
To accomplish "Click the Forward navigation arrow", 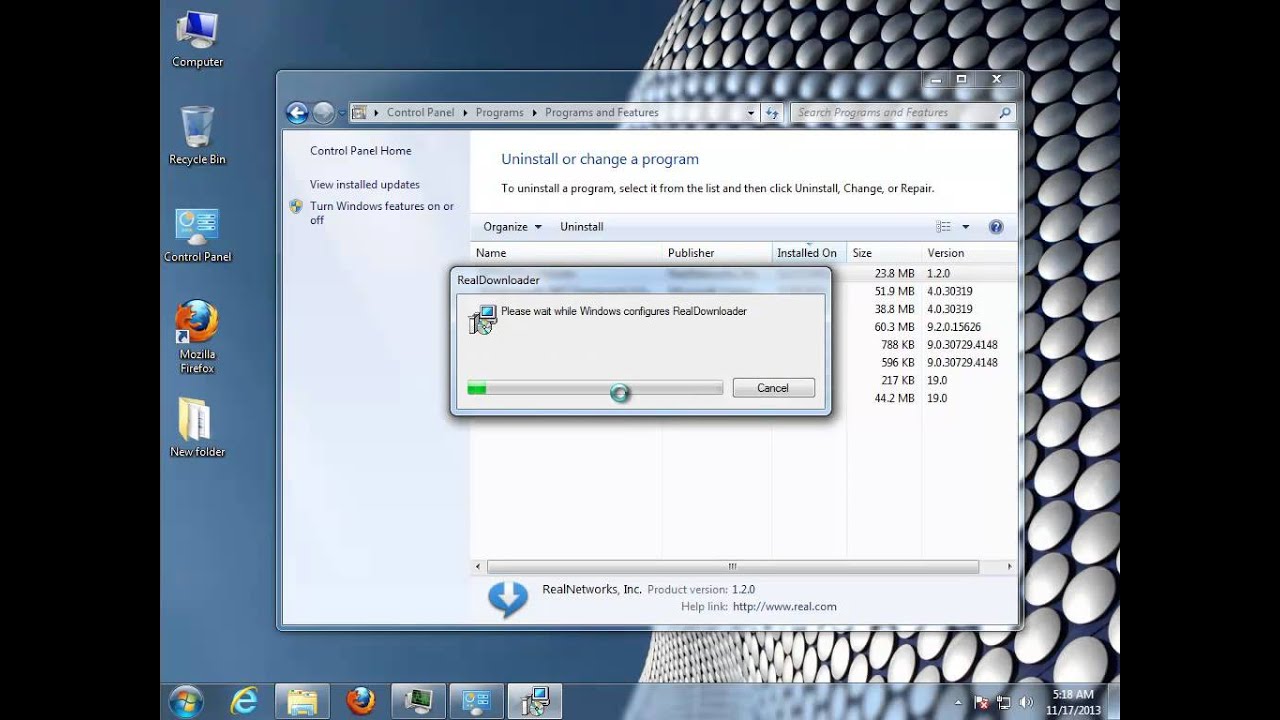I will pyautogui.click(x=323, y=113).
